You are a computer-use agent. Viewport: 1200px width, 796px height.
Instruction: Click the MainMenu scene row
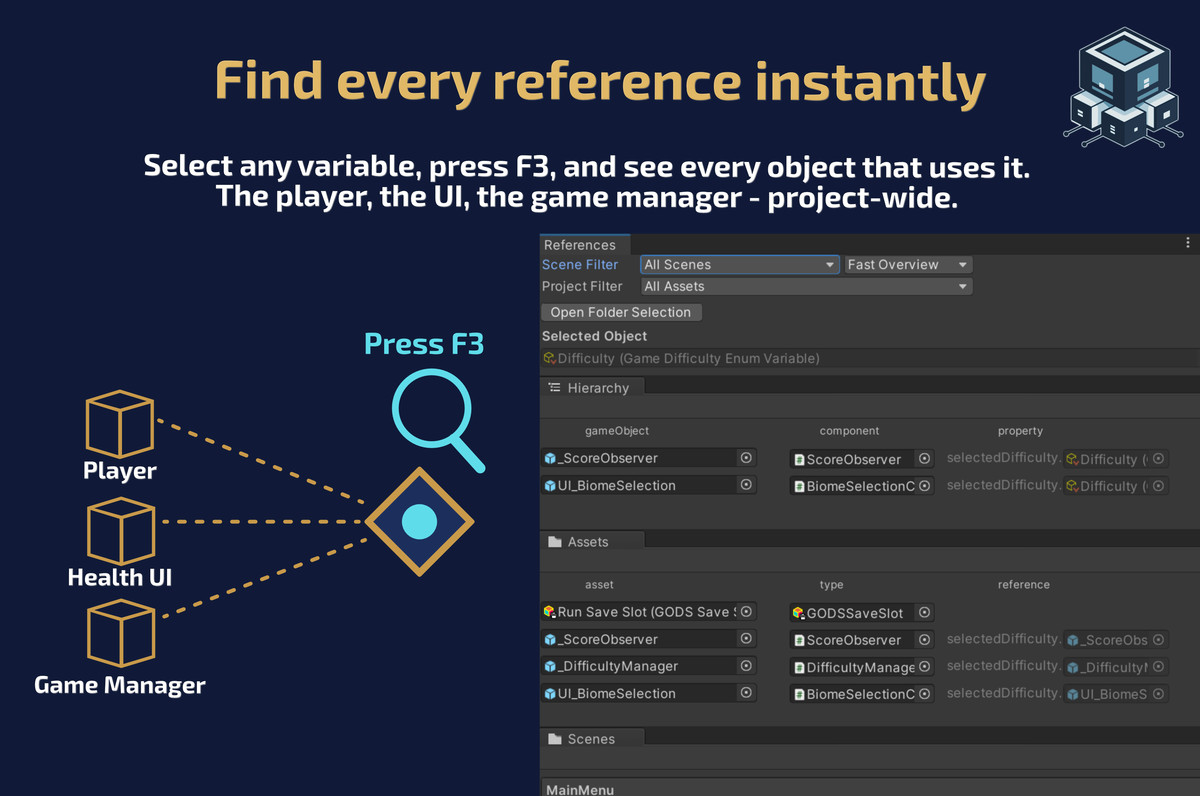[870, 788]
